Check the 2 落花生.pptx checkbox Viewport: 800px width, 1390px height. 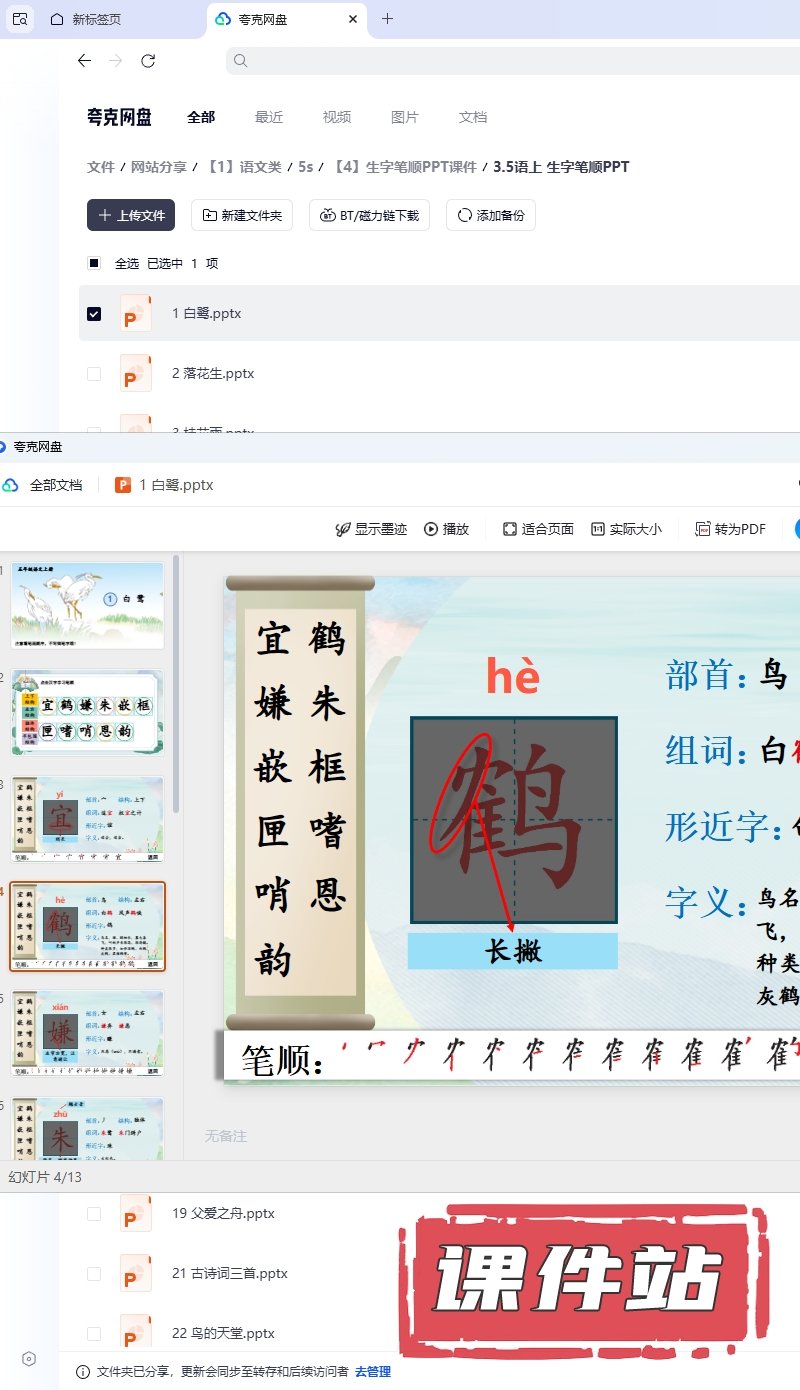point(94,373)
